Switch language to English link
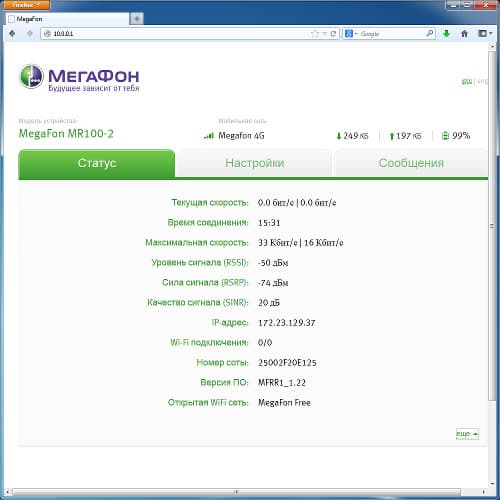Screen dimensions: 500x500 click(x=482, y=81)
